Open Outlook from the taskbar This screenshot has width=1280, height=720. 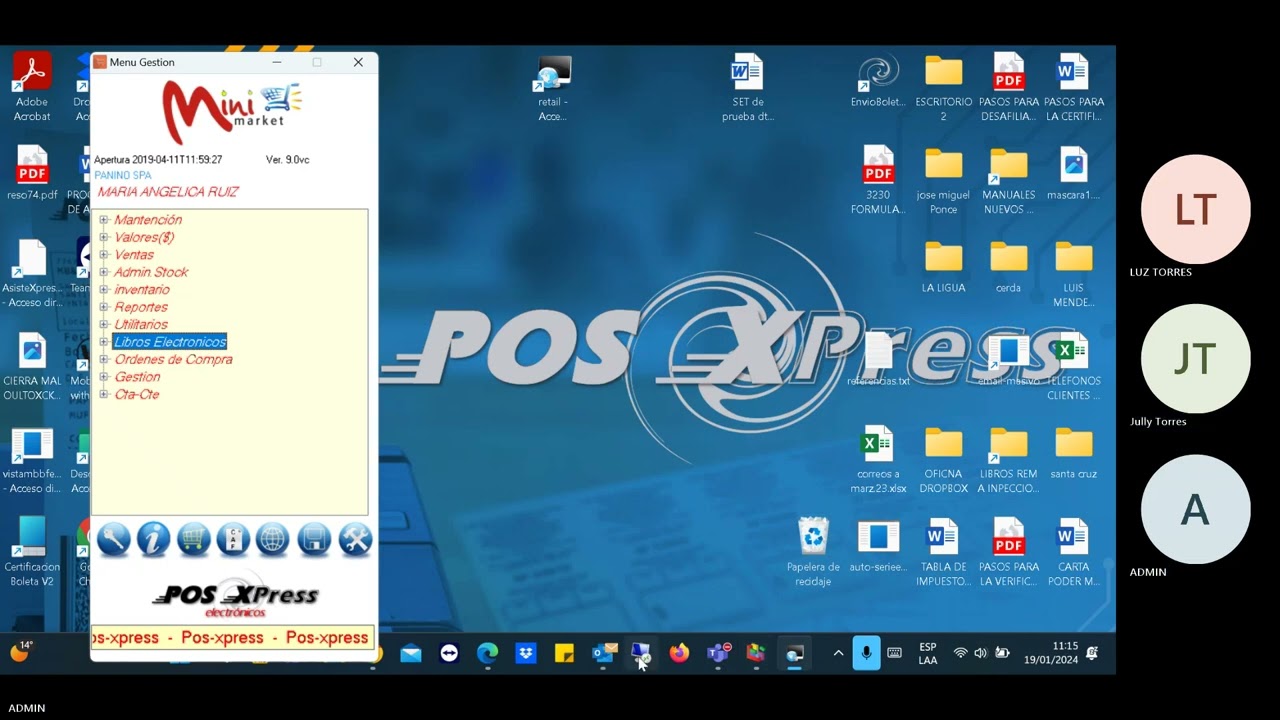coord(604,653)
